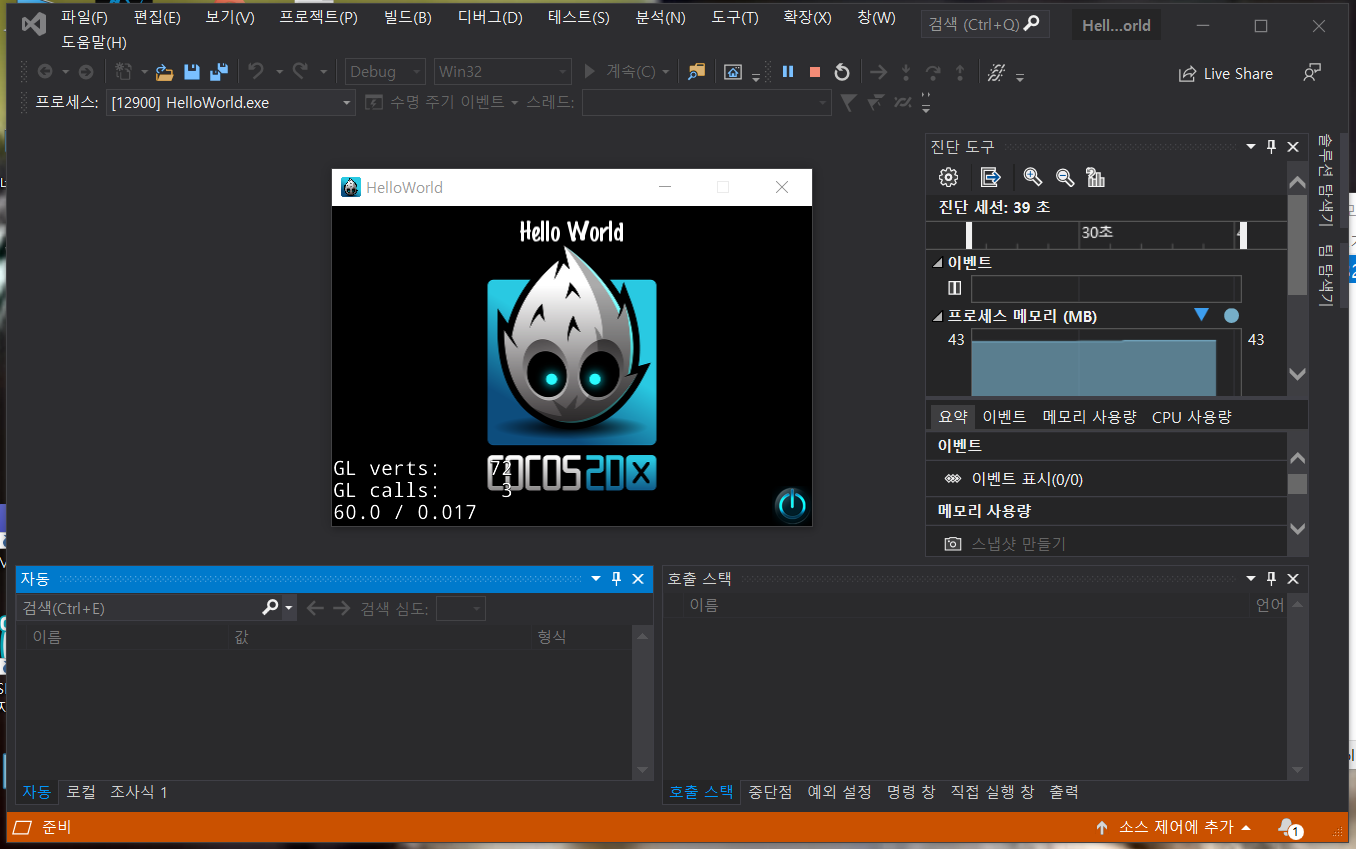
Task: Click the 이벤트 표시(0/0) link
Action: point(1027,479)
